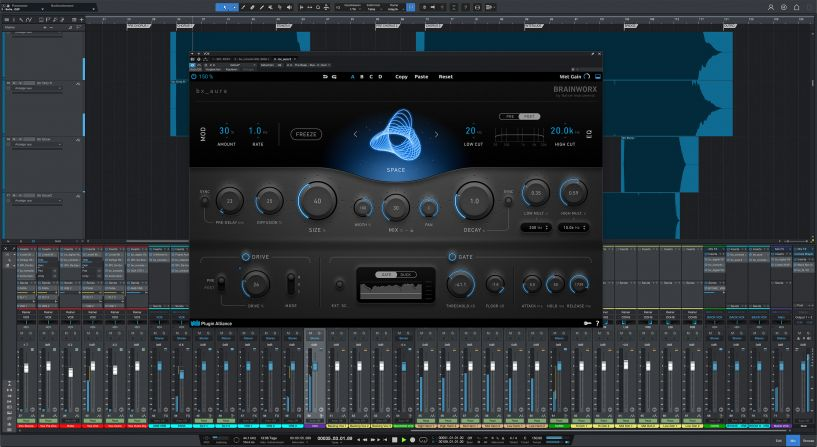Toggle the EXT SC button
Viewport: 817px width, 447px height.
[x=339, y=284]
